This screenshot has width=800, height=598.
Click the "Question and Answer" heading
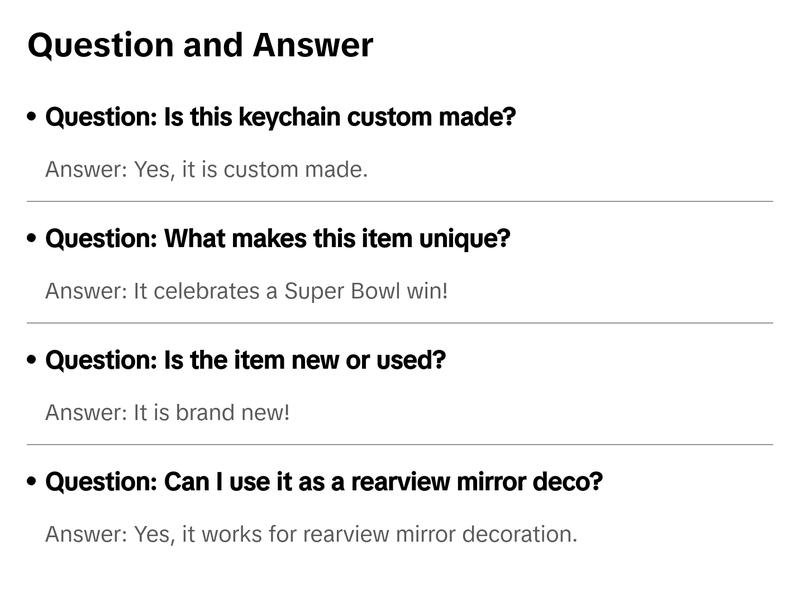click(x=200, y=45)
